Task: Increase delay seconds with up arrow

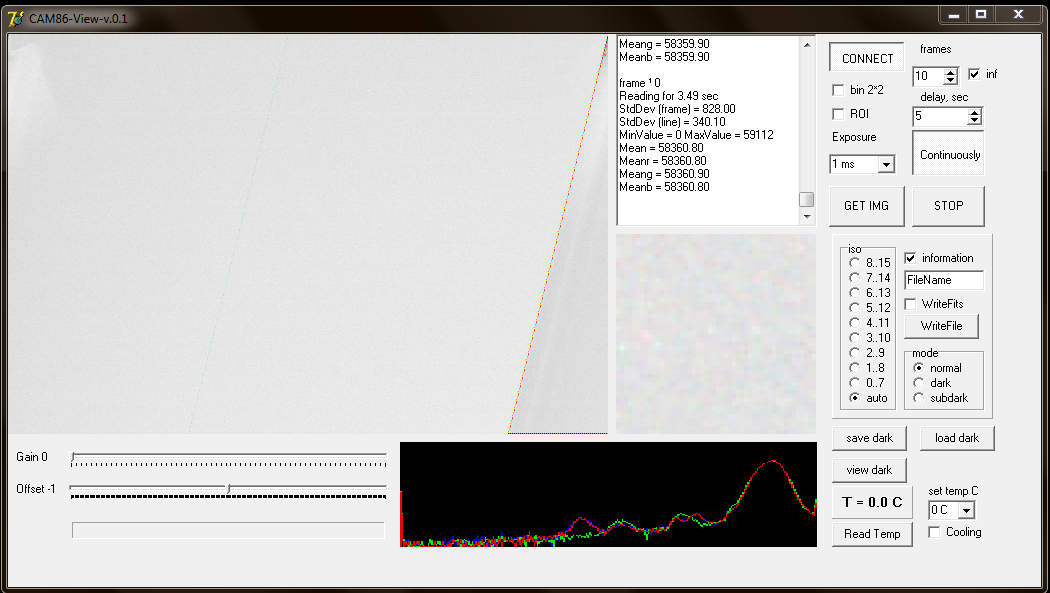Action: (x=975, y=112)
